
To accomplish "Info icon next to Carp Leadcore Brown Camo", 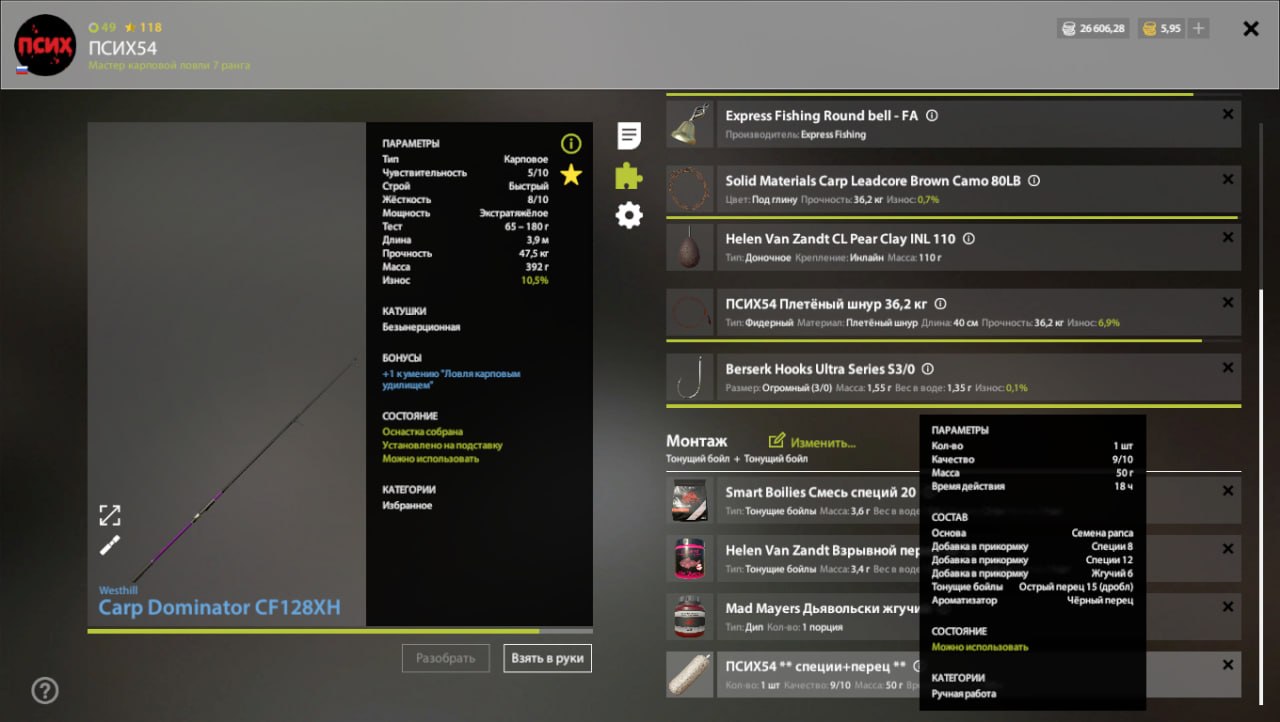I will pos(1034,181).
